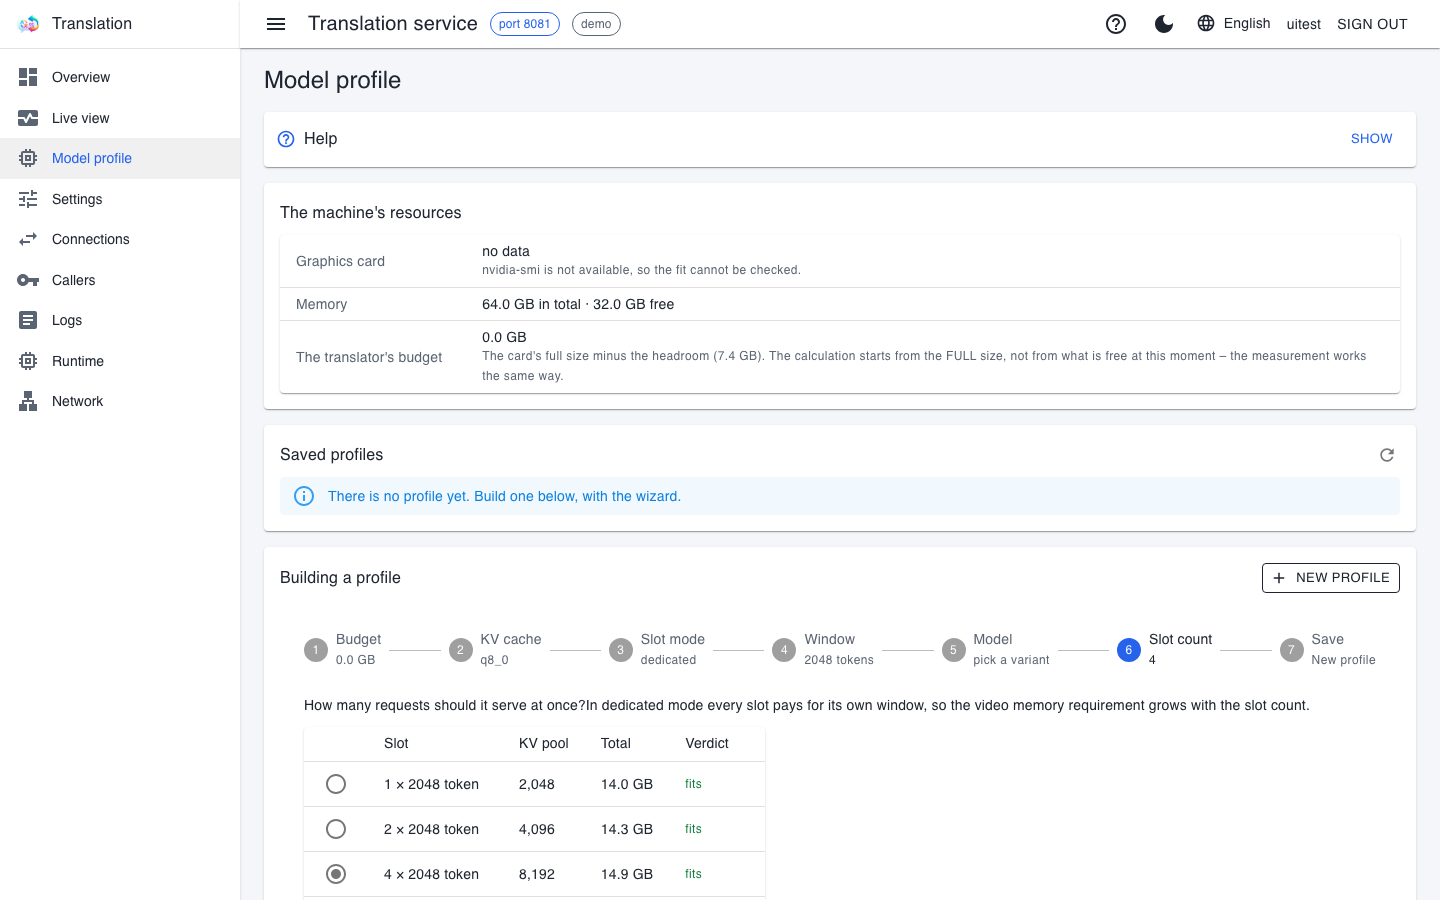Go to Live view page
The image size is (1440, 900).
120,118
